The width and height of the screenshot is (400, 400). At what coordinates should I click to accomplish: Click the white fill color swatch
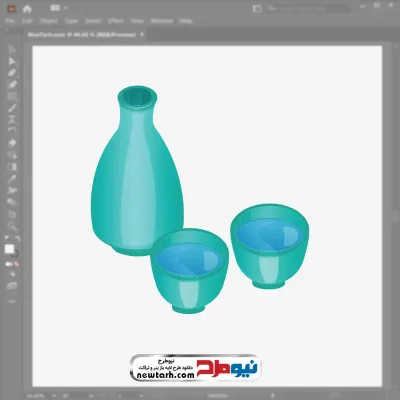9,249
